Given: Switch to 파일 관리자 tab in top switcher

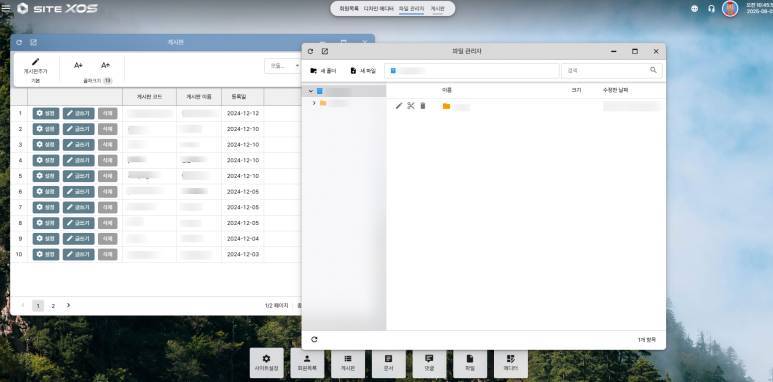Looking at the screenshot, I should pyautogui.click(x=411, y=8).
